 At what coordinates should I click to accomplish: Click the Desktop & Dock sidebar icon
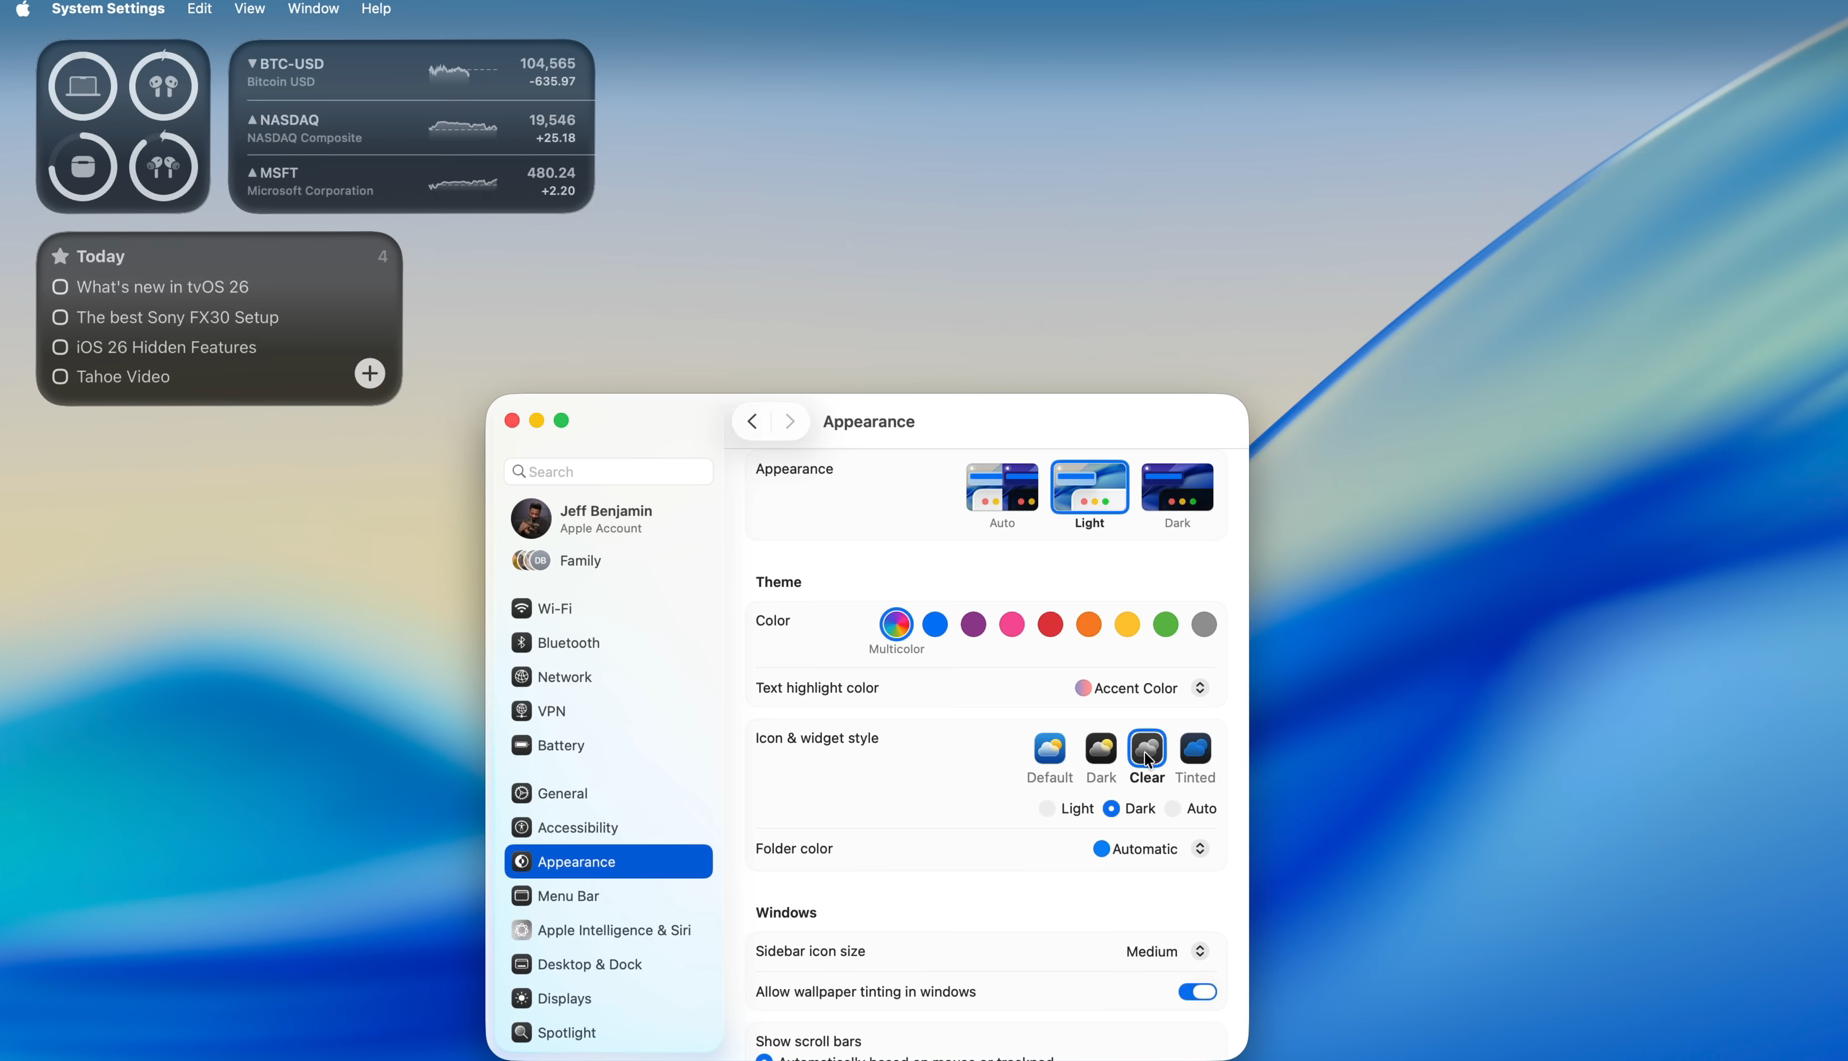(521, 964)
